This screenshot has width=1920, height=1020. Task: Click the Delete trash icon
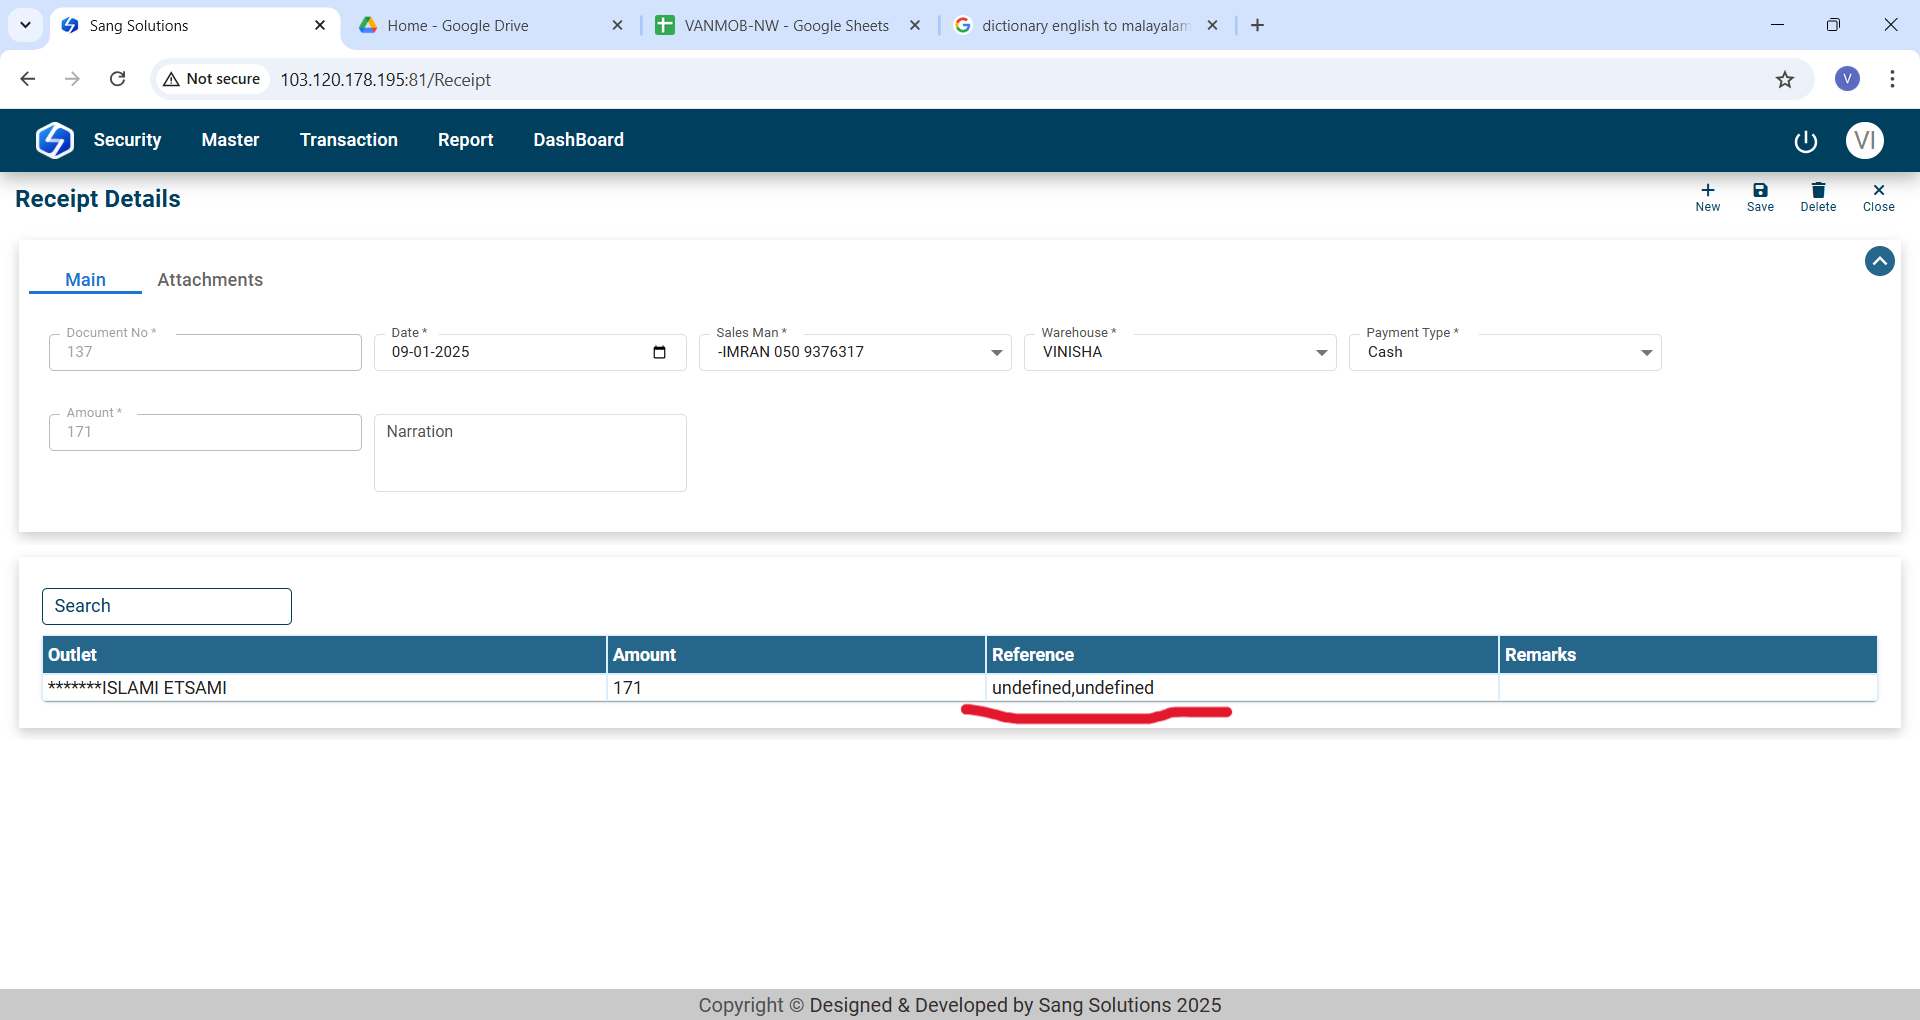[1818, 190]
